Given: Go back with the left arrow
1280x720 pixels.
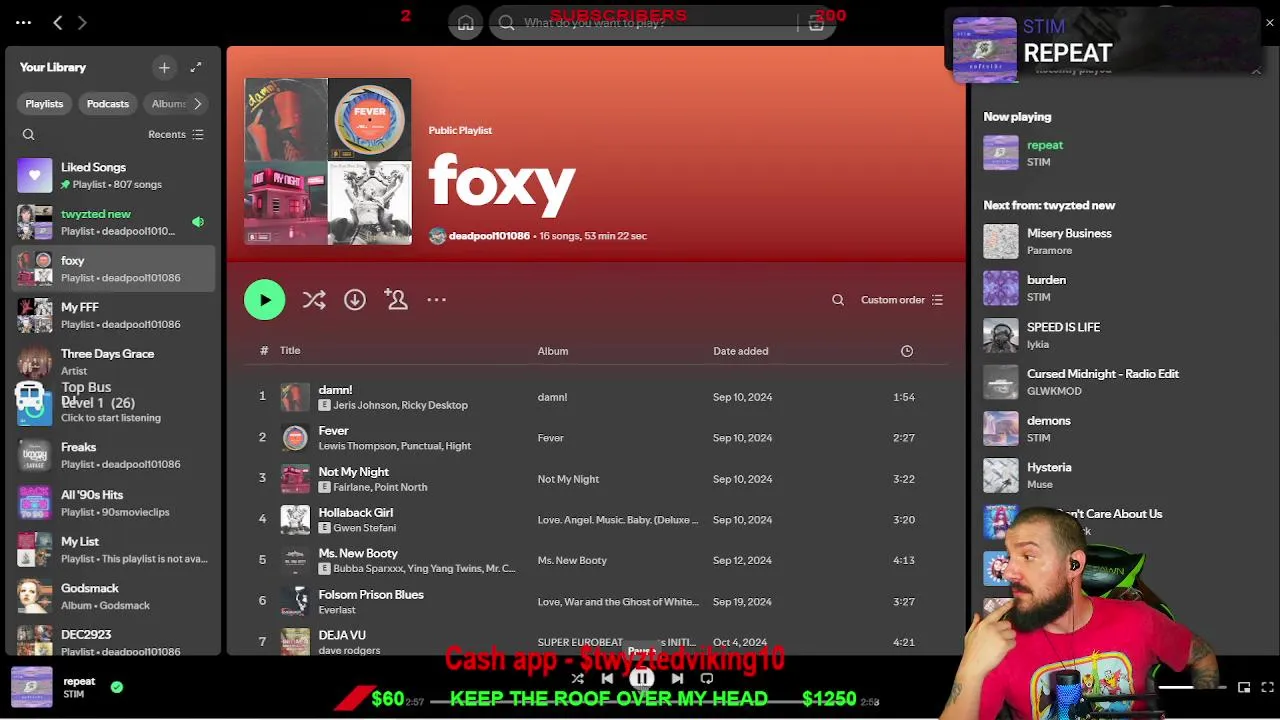Looking at the screenshot, I should [x=58, y=22].
